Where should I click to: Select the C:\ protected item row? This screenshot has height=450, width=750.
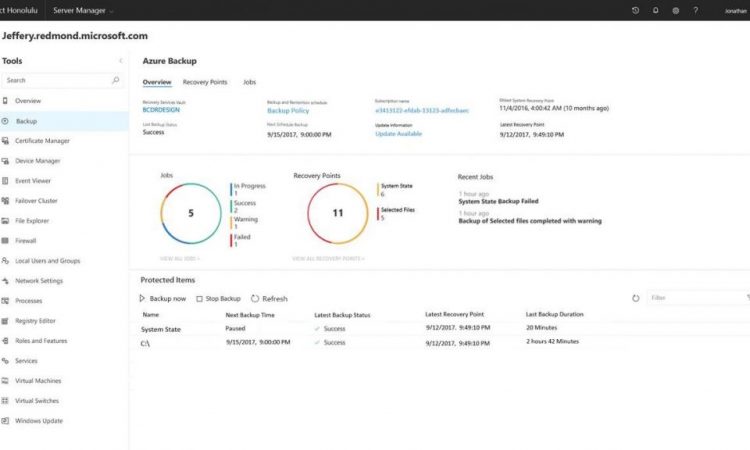click(x=383, y=343)
